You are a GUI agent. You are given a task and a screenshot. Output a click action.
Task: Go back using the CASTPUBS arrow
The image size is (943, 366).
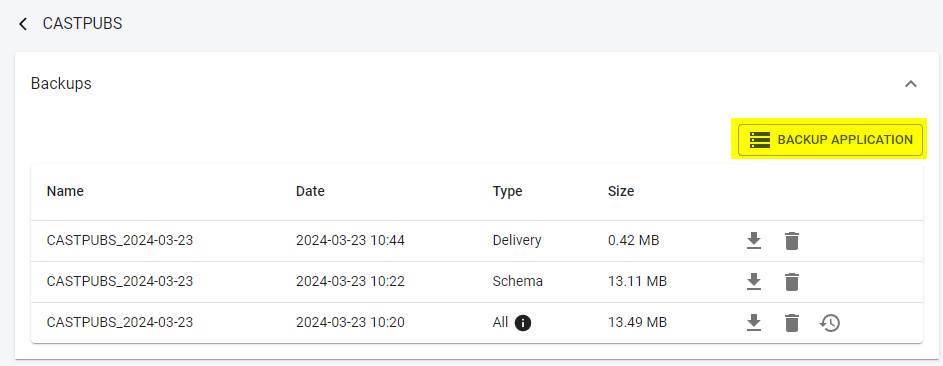click(23, 24)
